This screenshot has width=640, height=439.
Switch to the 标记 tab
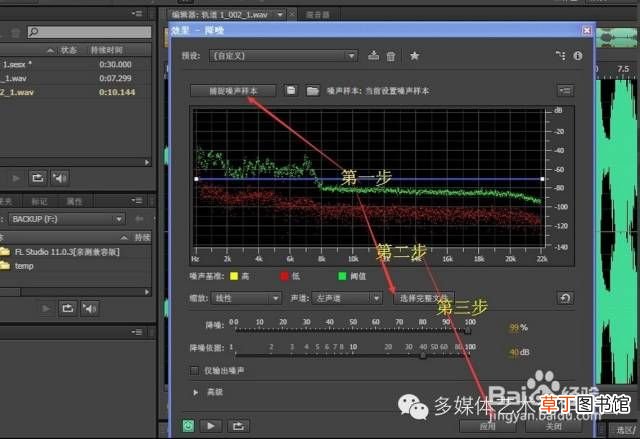point(40,201)
